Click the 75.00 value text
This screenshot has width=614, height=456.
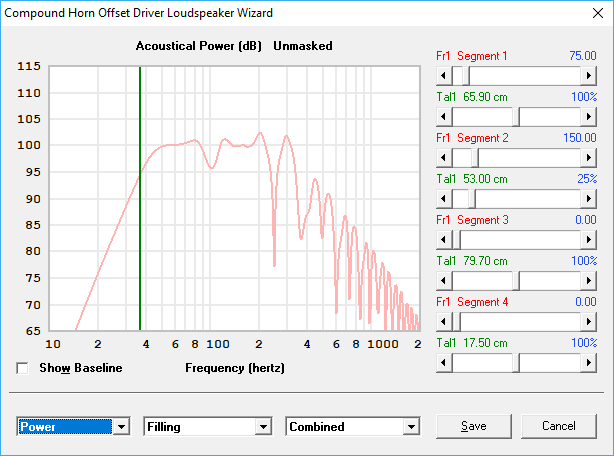[583, 56]
